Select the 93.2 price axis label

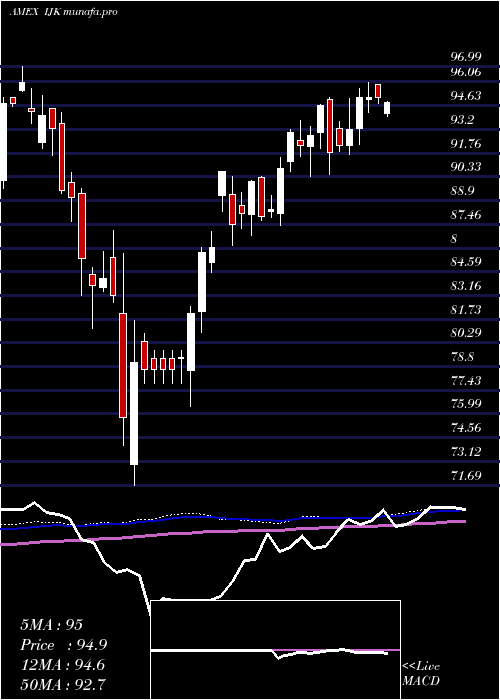tap(462, 120)
